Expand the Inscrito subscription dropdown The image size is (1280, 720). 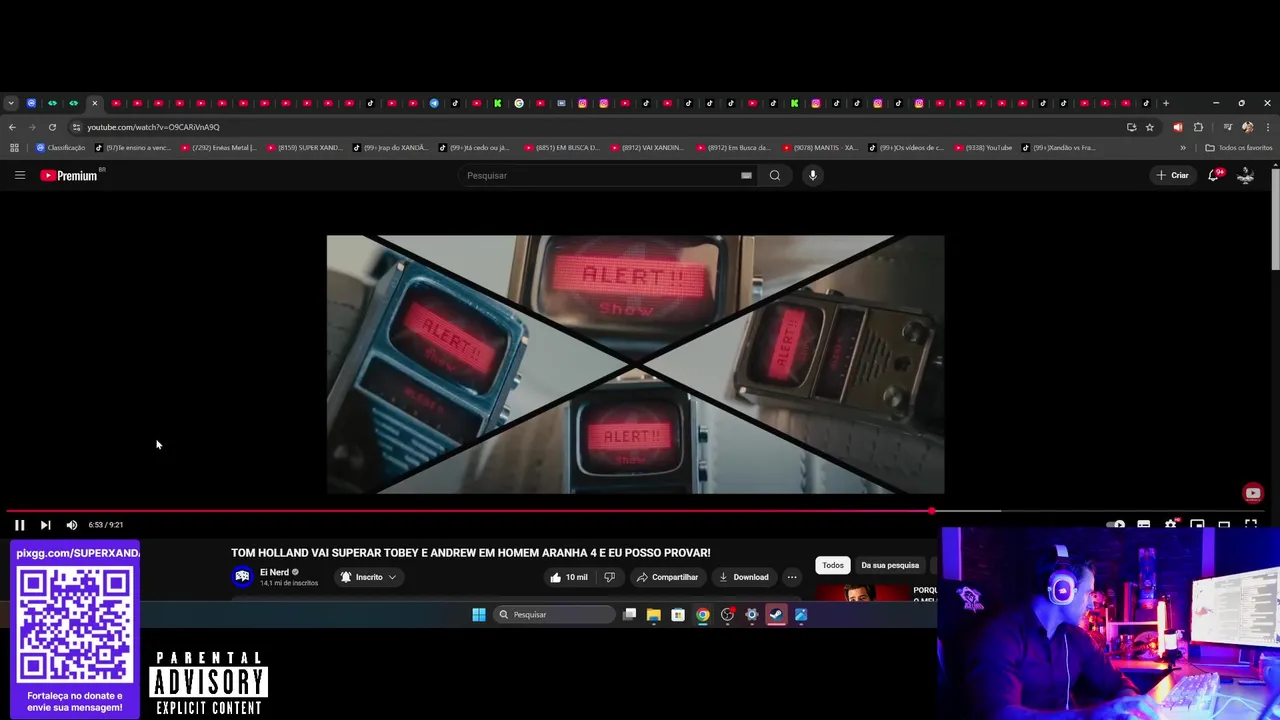(368, 577)
